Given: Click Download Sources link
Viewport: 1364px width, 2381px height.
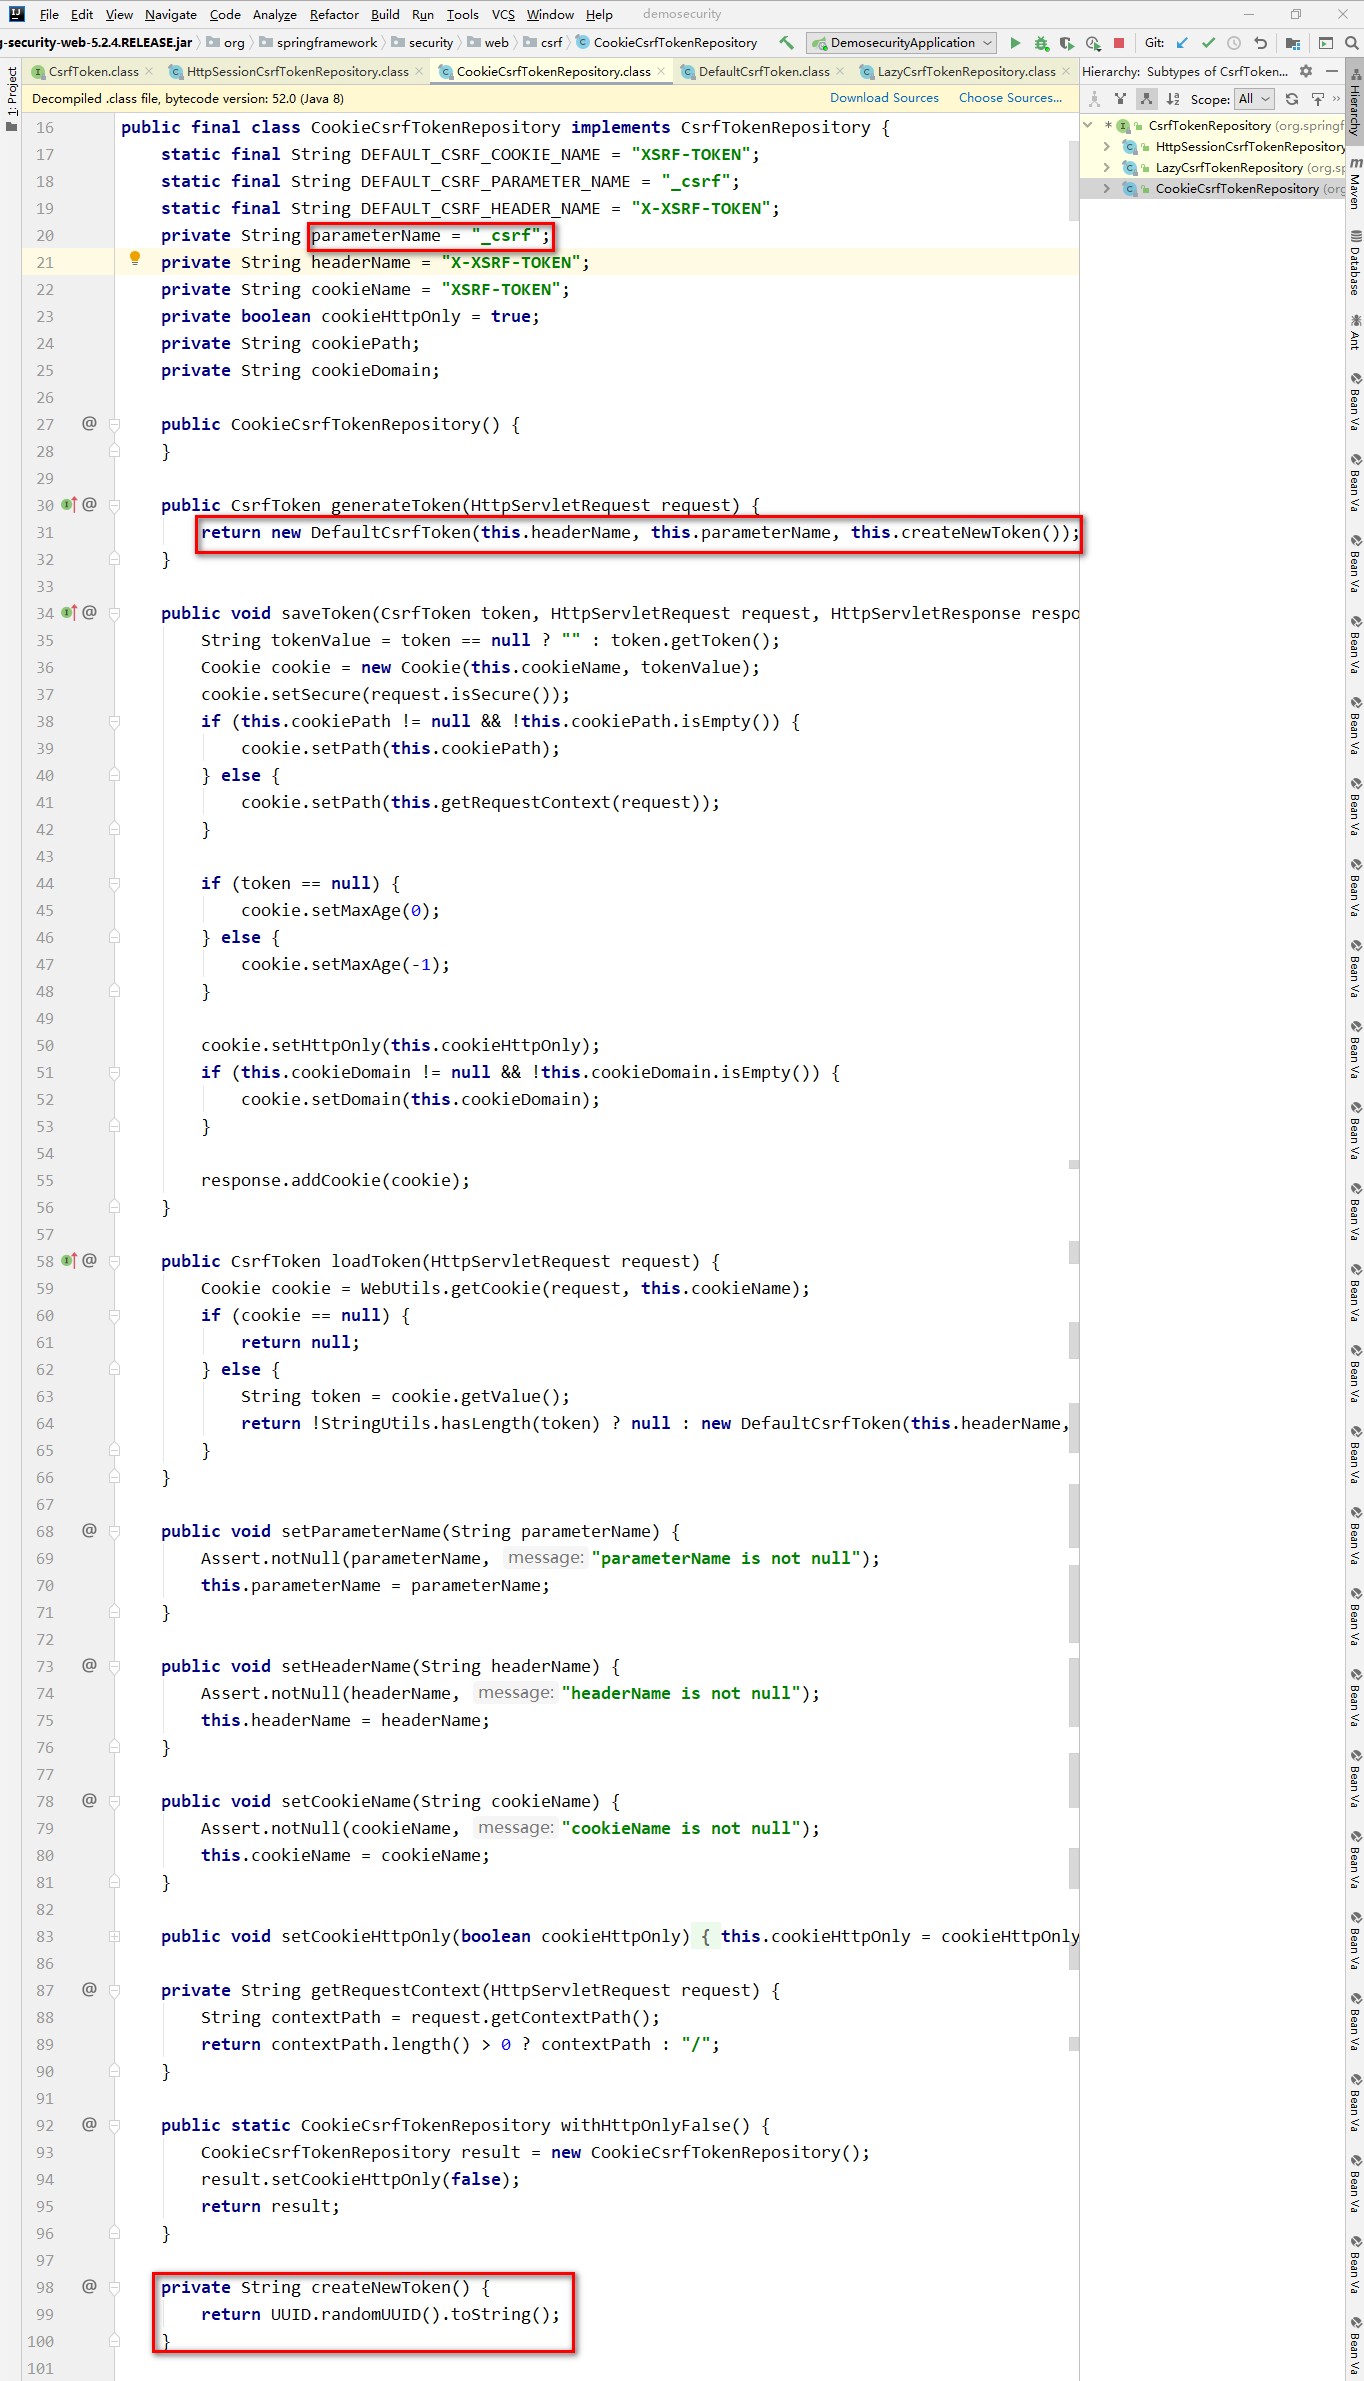Looking at the screenshot, I should click(x=884, y=98).
